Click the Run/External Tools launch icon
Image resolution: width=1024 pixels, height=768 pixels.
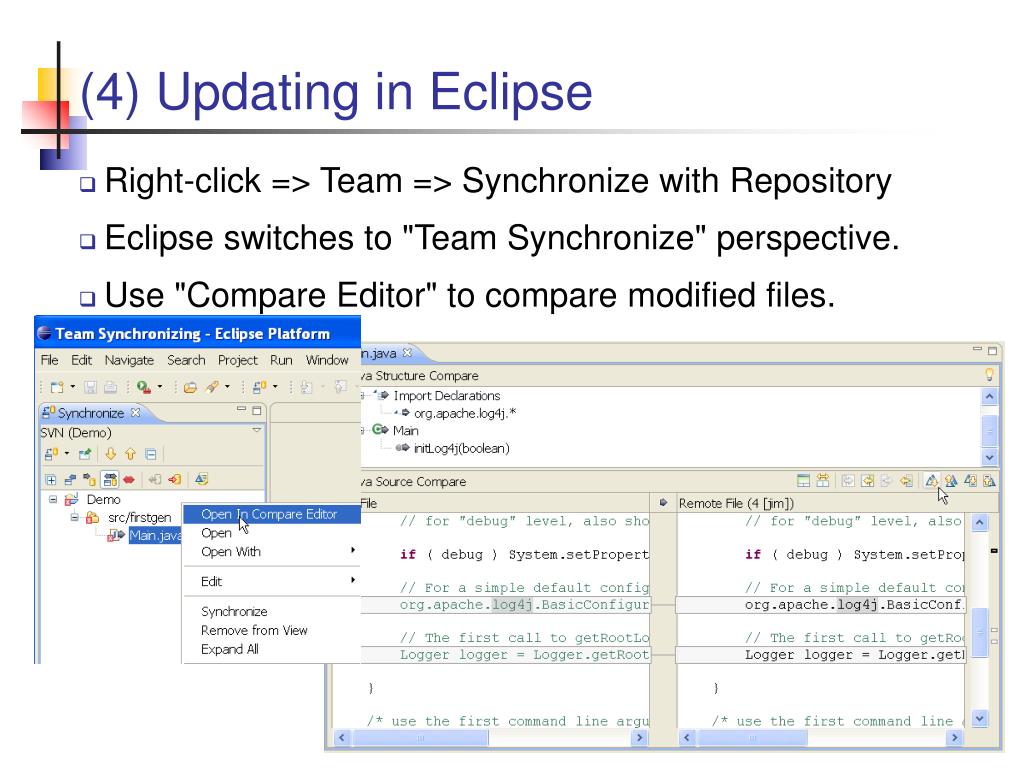[x=144, y=387]
